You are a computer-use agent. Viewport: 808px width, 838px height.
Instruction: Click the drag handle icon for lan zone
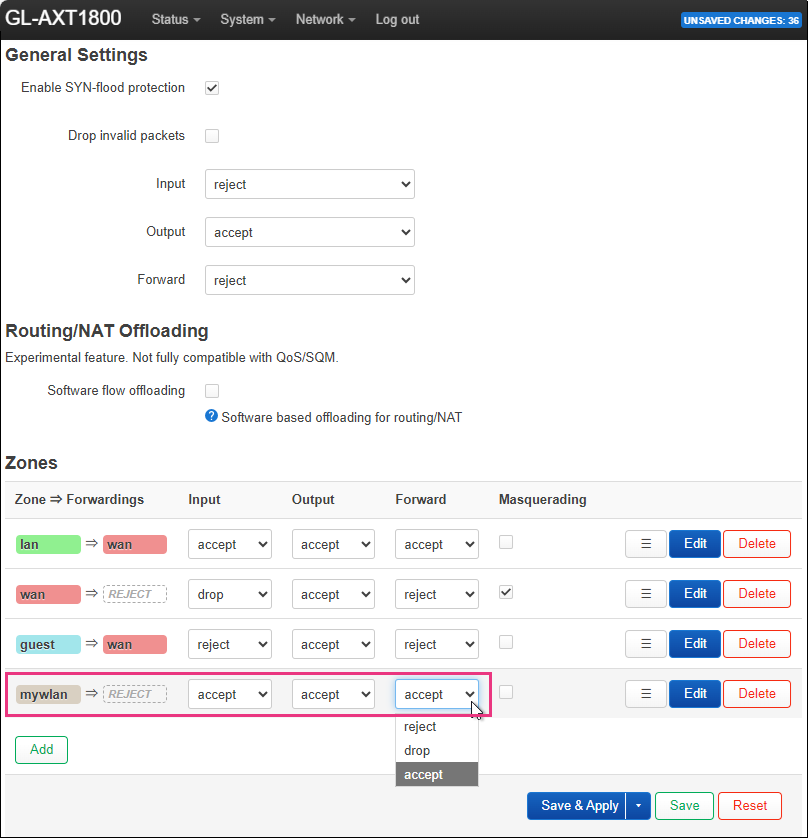(646, 544)
